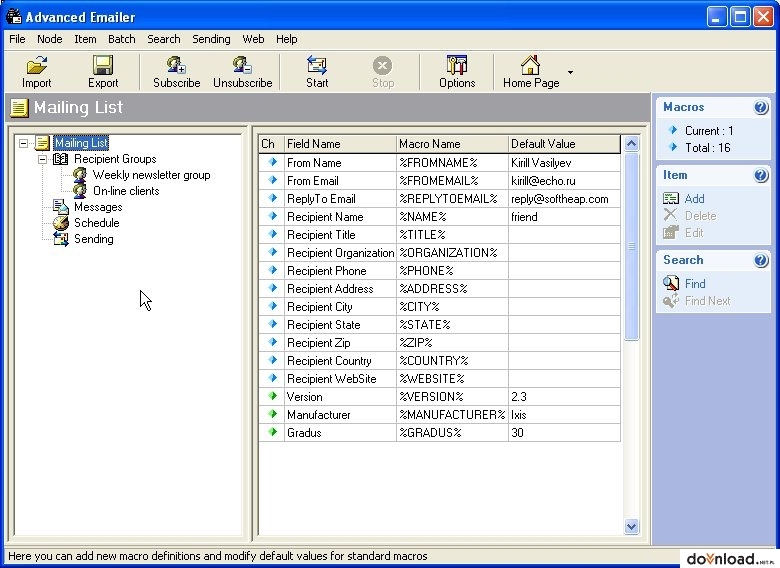Click the green marker in Gradus row
Screen dimensions: 780x568
pyautogui.click(x=272, y=432)
